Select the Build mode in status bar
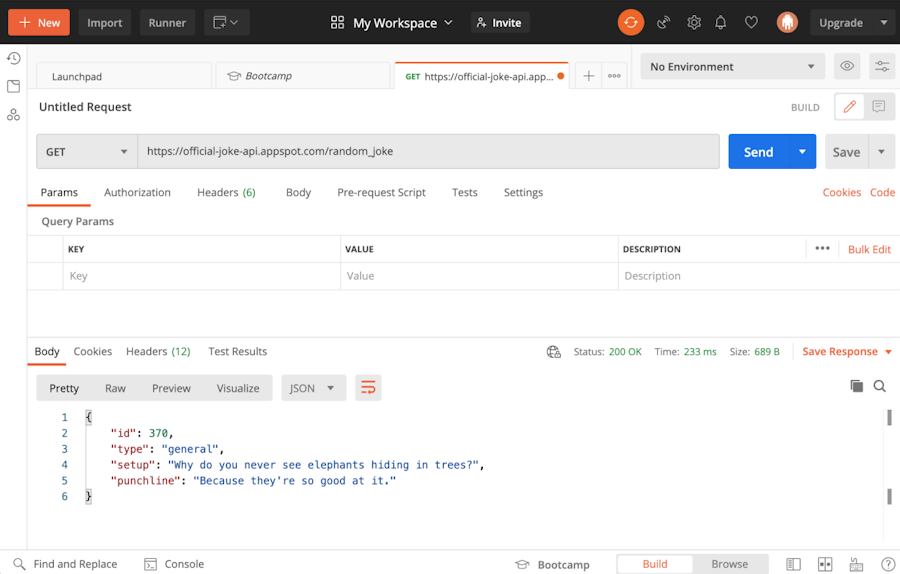This screenshot has height=574, width=900. coord(655,564)
